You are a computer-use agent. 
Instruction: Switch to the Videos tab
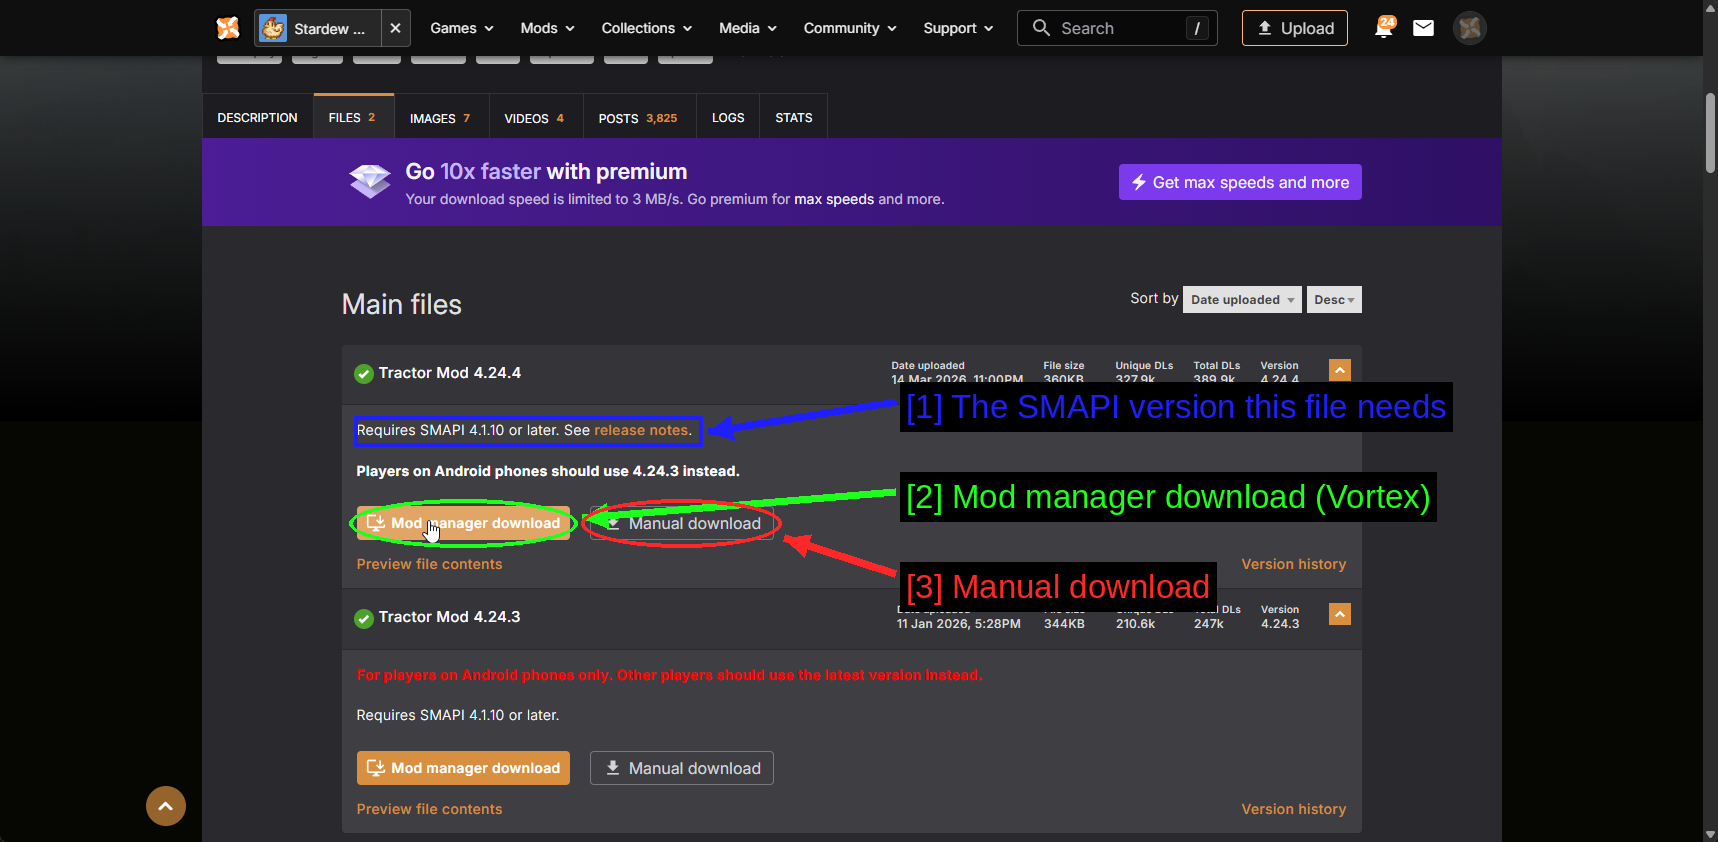coord(535,118)
